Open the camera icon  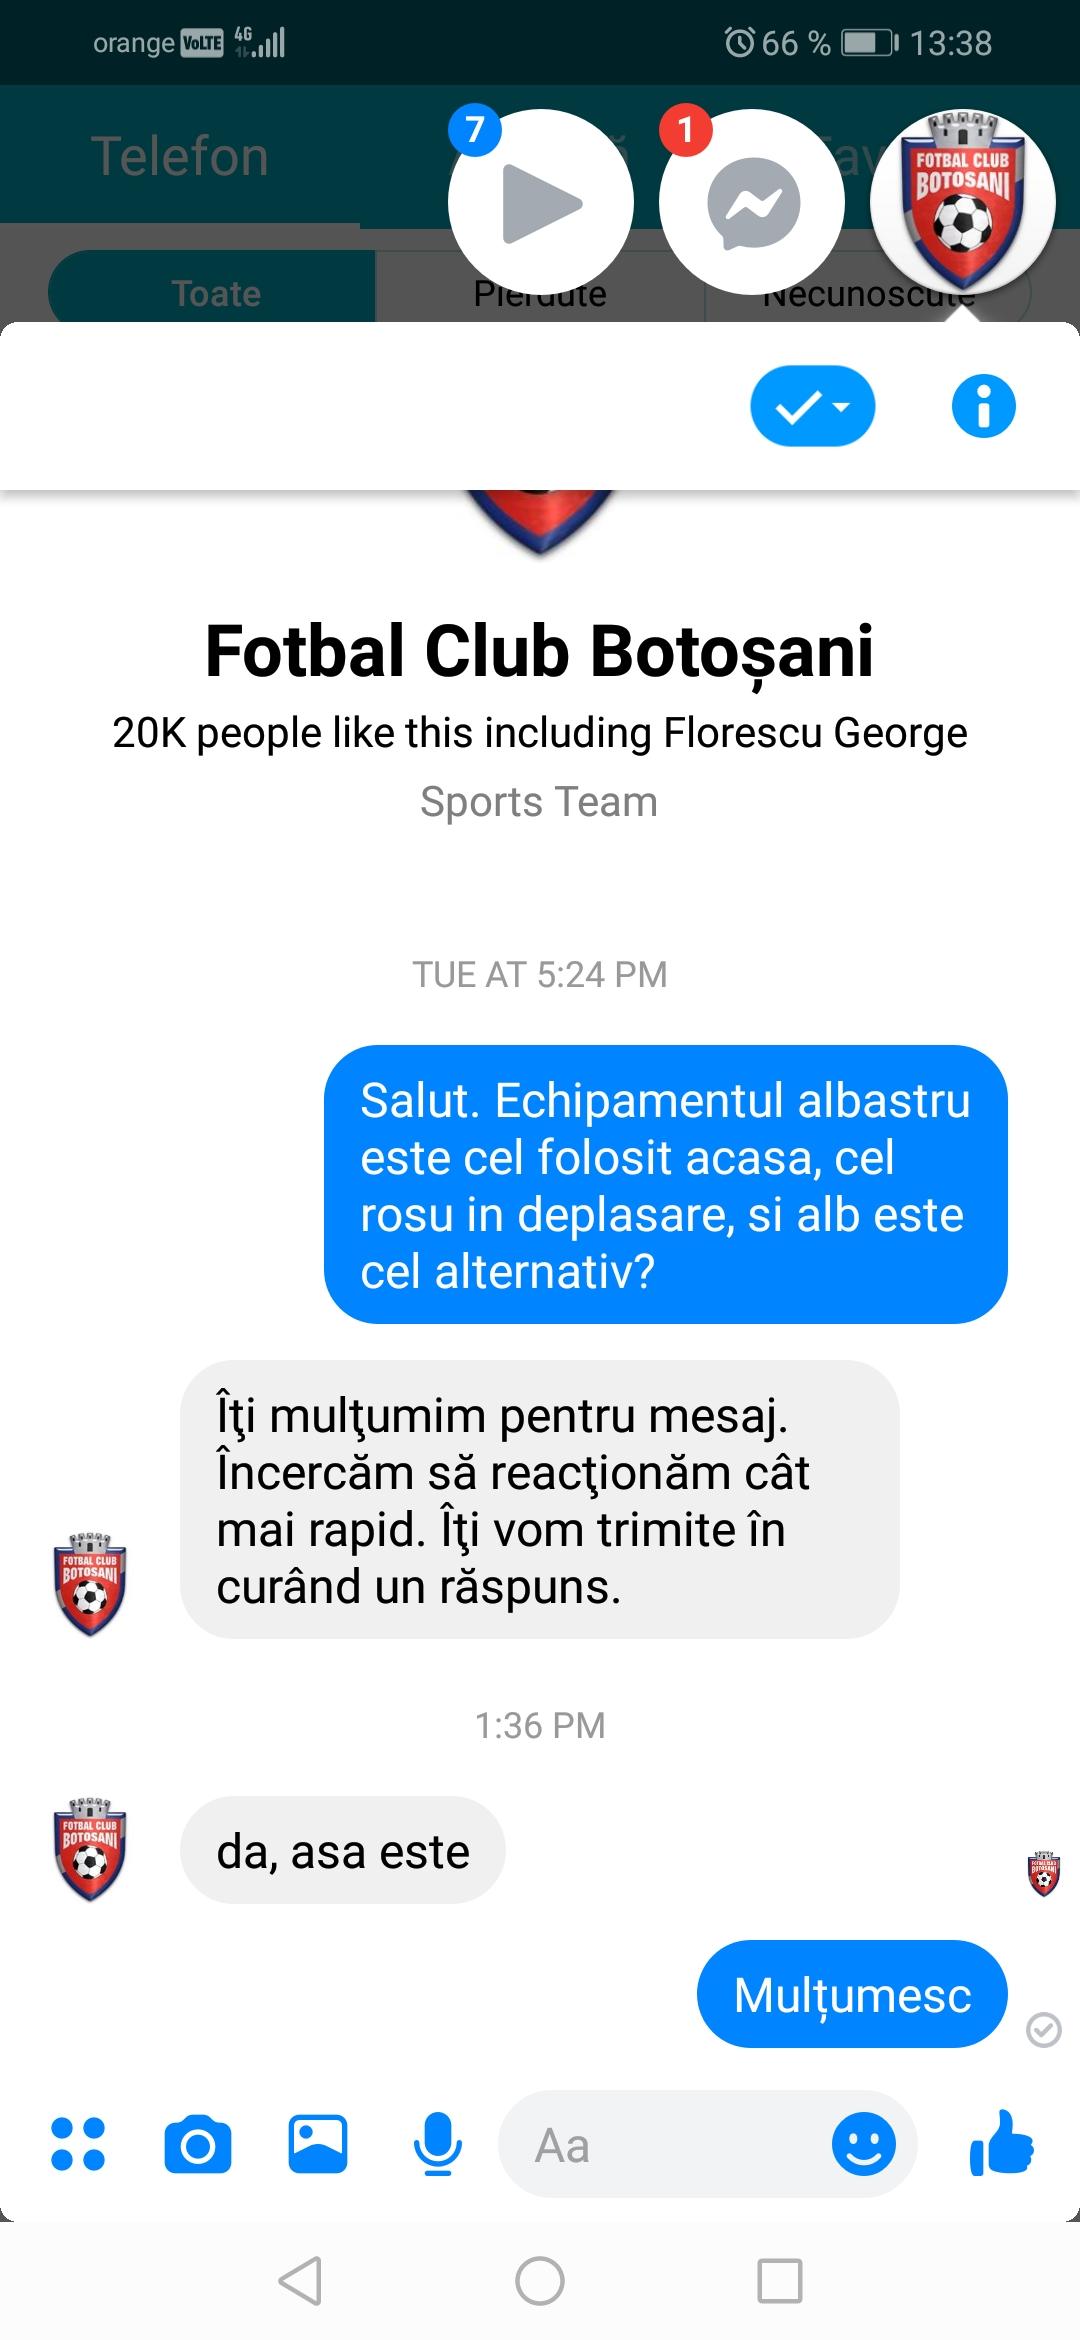pyautogui.click(x=198, y=2144)
